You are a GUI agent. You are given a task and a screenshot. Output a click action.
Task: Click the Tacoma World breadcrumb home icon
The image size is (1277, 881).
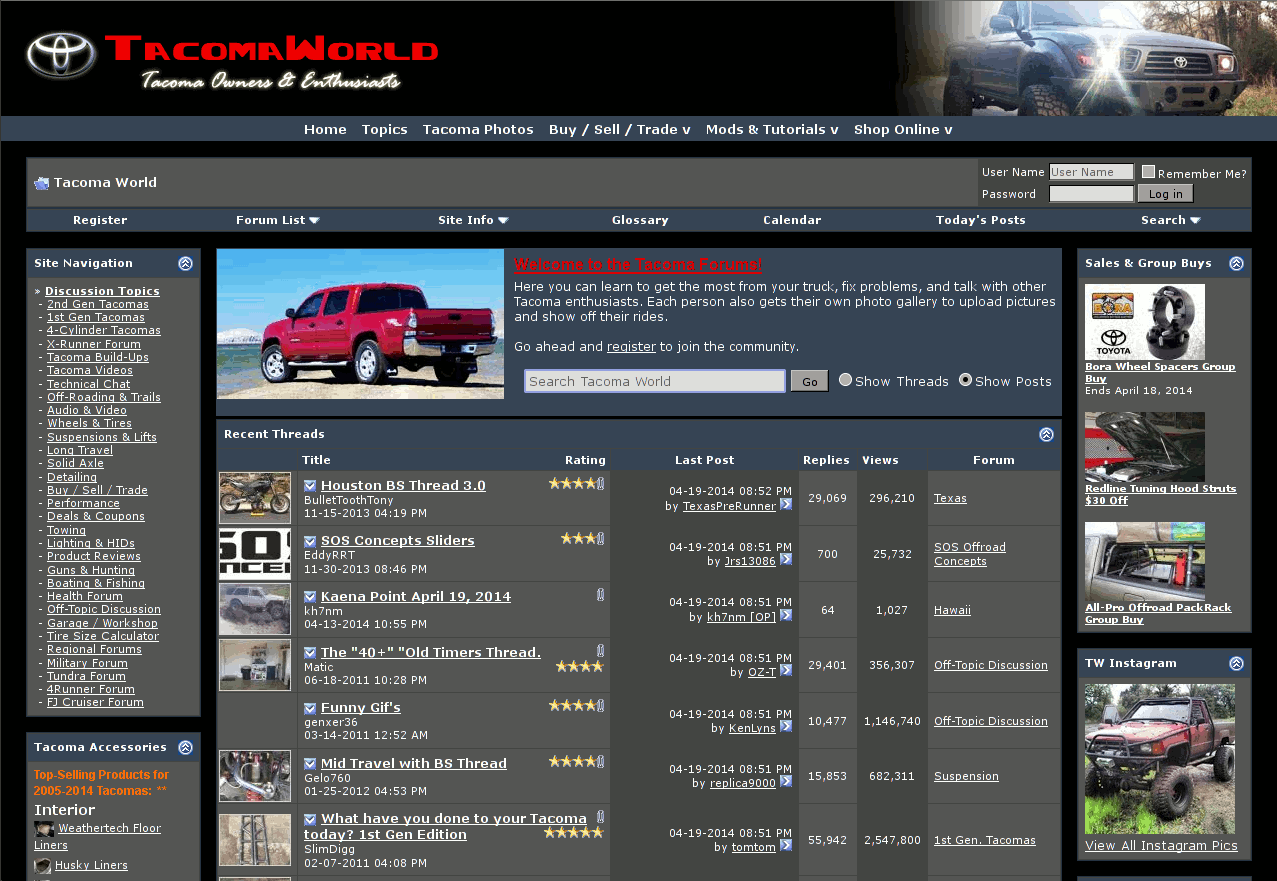pyautogui.click(x=41, y=183)
